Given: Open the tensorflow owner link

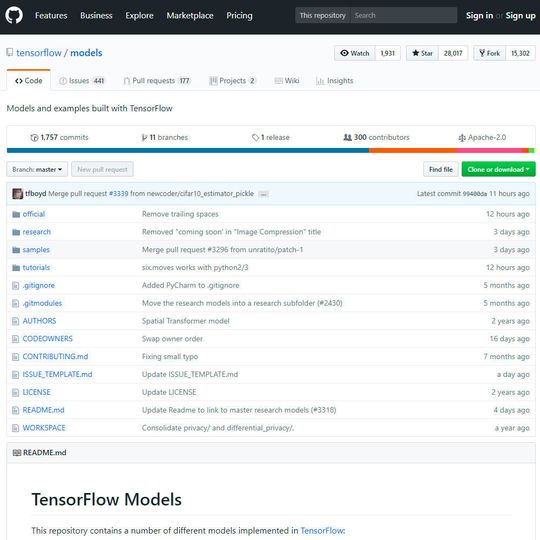Looking at the screenshot, I should [39, 53].
